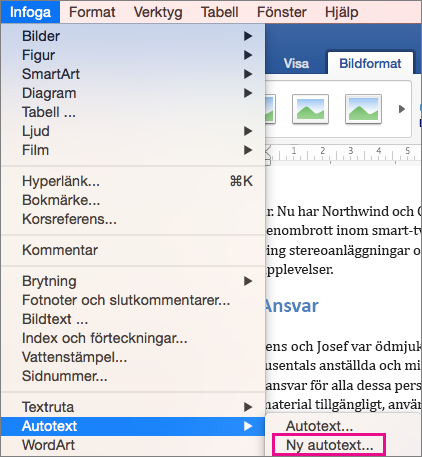Image resolution: width=422 pixels, height=457 pixels.
Task: Expand the Bilder submenu
Action: [x=133, y=36]
